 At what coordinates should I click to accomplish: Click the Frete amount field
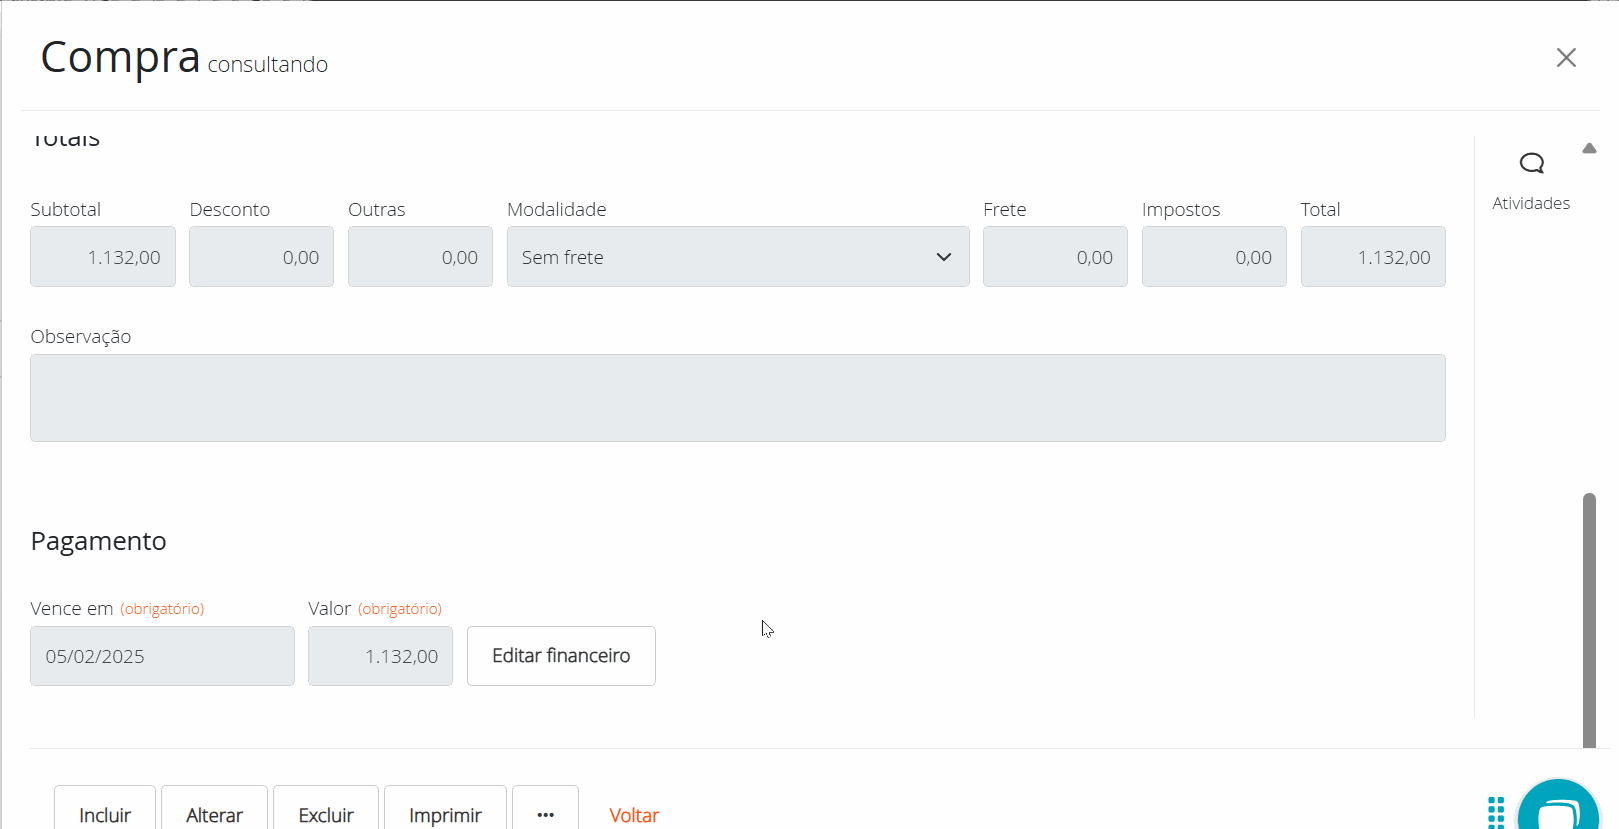coord(1055,257)
